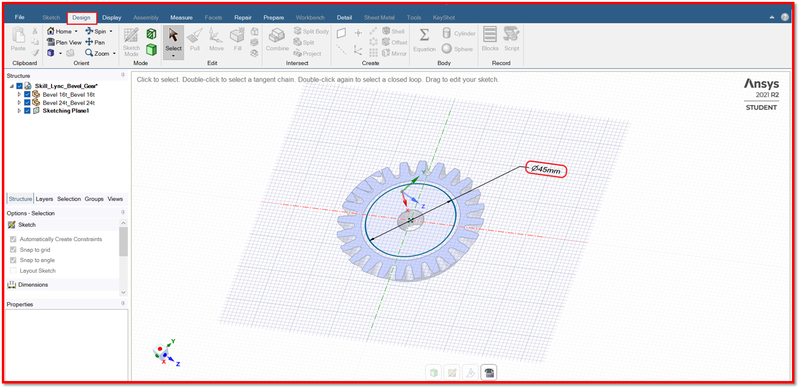Image resolution: width=800 pixels, height=389 pixels.
Task: Switch to 3D mode green cube
Action: click(151, 50)
